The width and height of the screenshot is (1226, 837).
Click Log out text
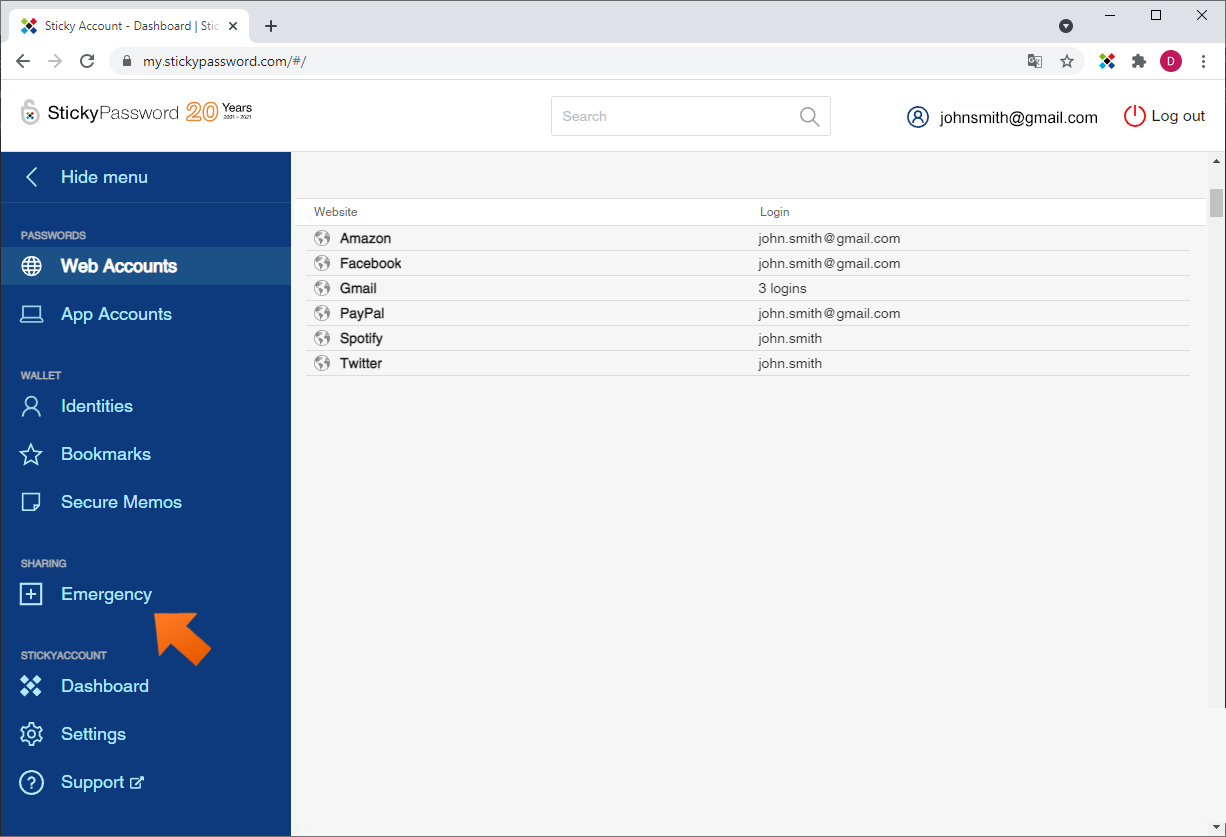tap(1178, 116)
